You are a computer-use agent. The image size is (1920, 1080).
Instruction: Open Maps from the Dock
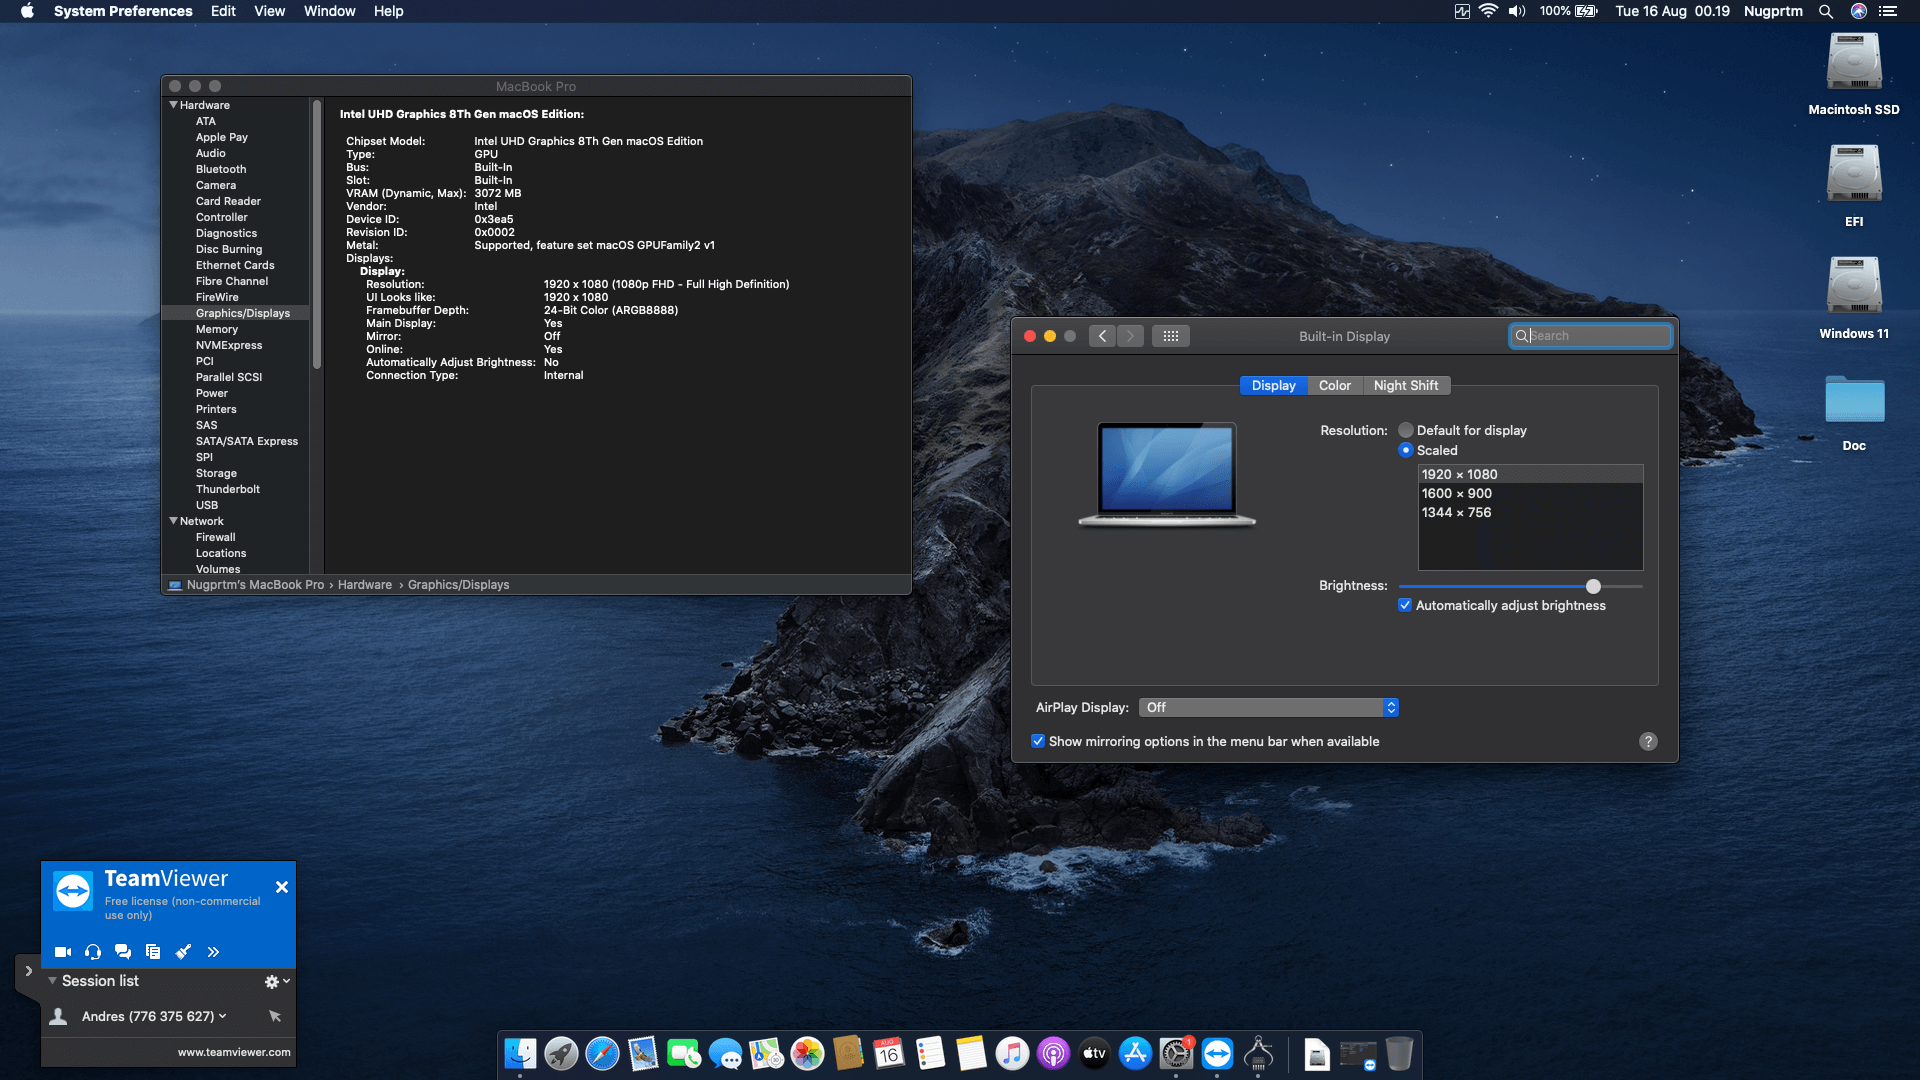pos(766,1054)
